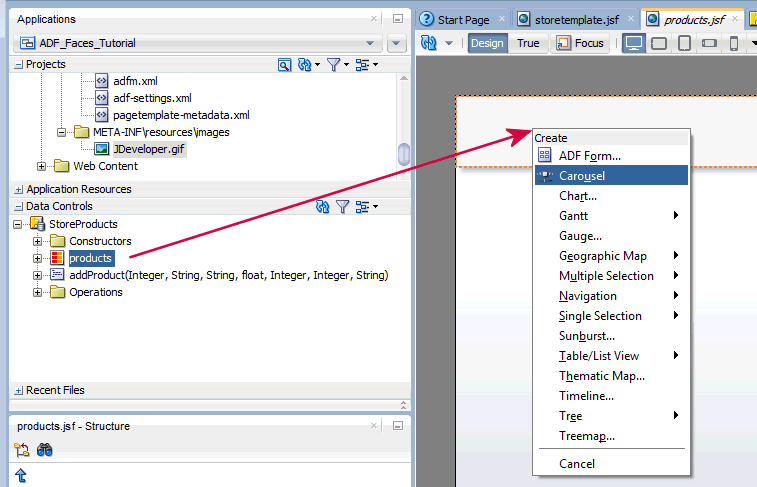Image resolution: width=757 pixels, height=487 pixels.
Task: Click the Timeline... entry in the Create menu
Action: coord(611,395)
